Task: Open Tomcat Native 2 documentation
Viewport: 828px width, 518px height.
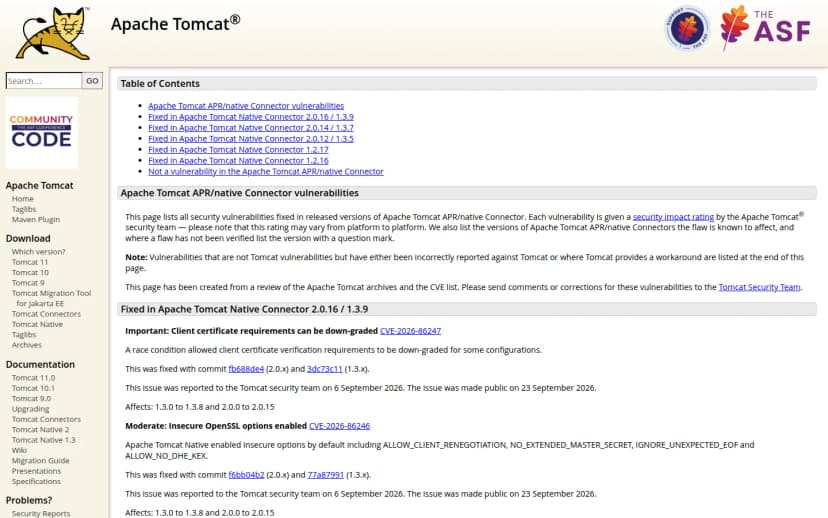Action: 40,429
